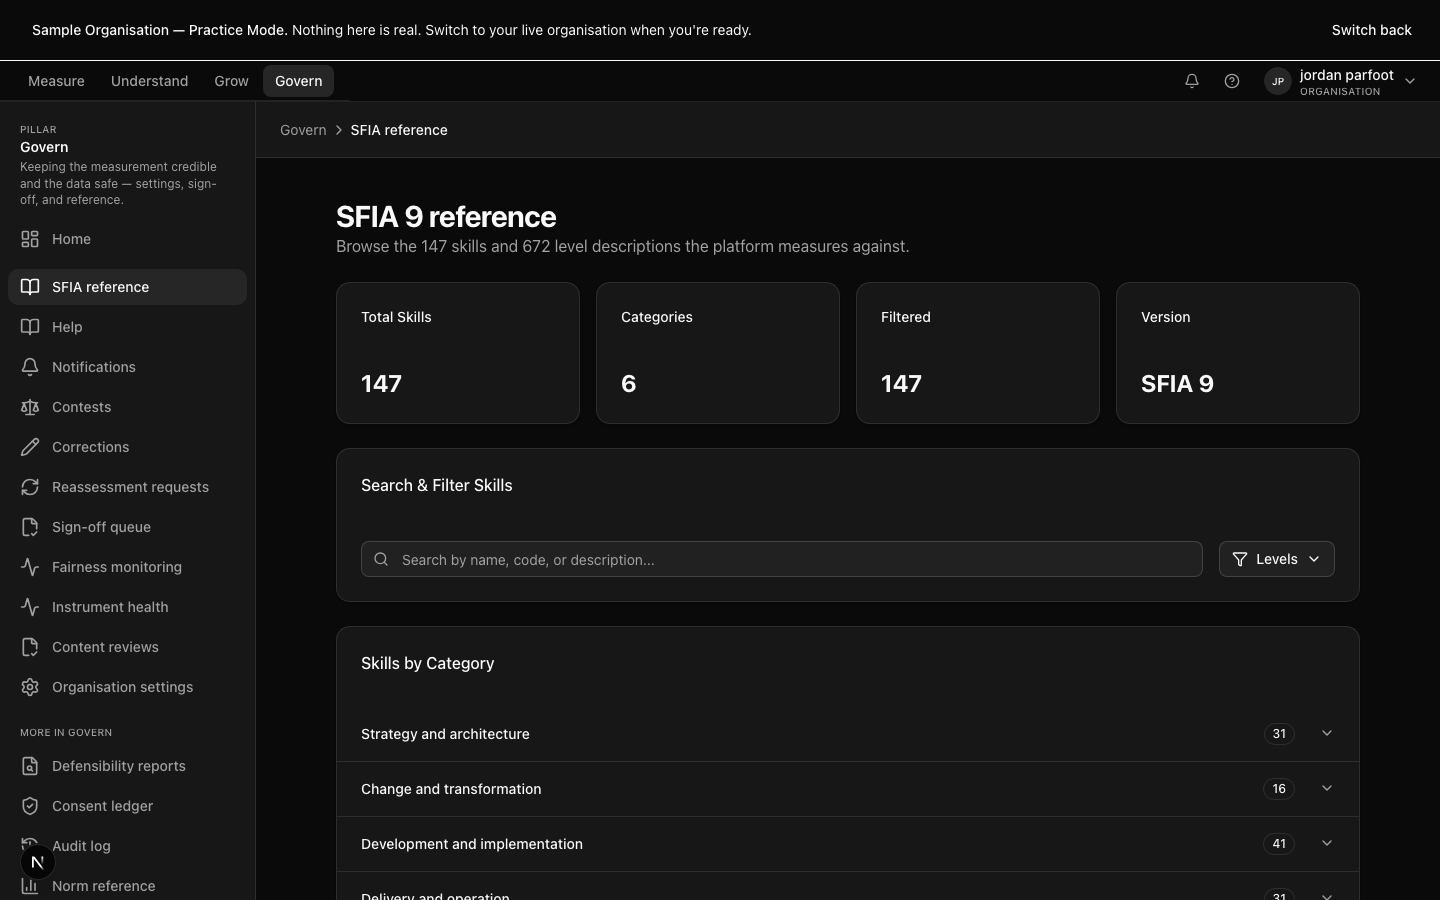The height and width of the screenshot is (900, 1440).
Task: Open notifications via top bar bell icon
Action: [x=1192, y=81]
